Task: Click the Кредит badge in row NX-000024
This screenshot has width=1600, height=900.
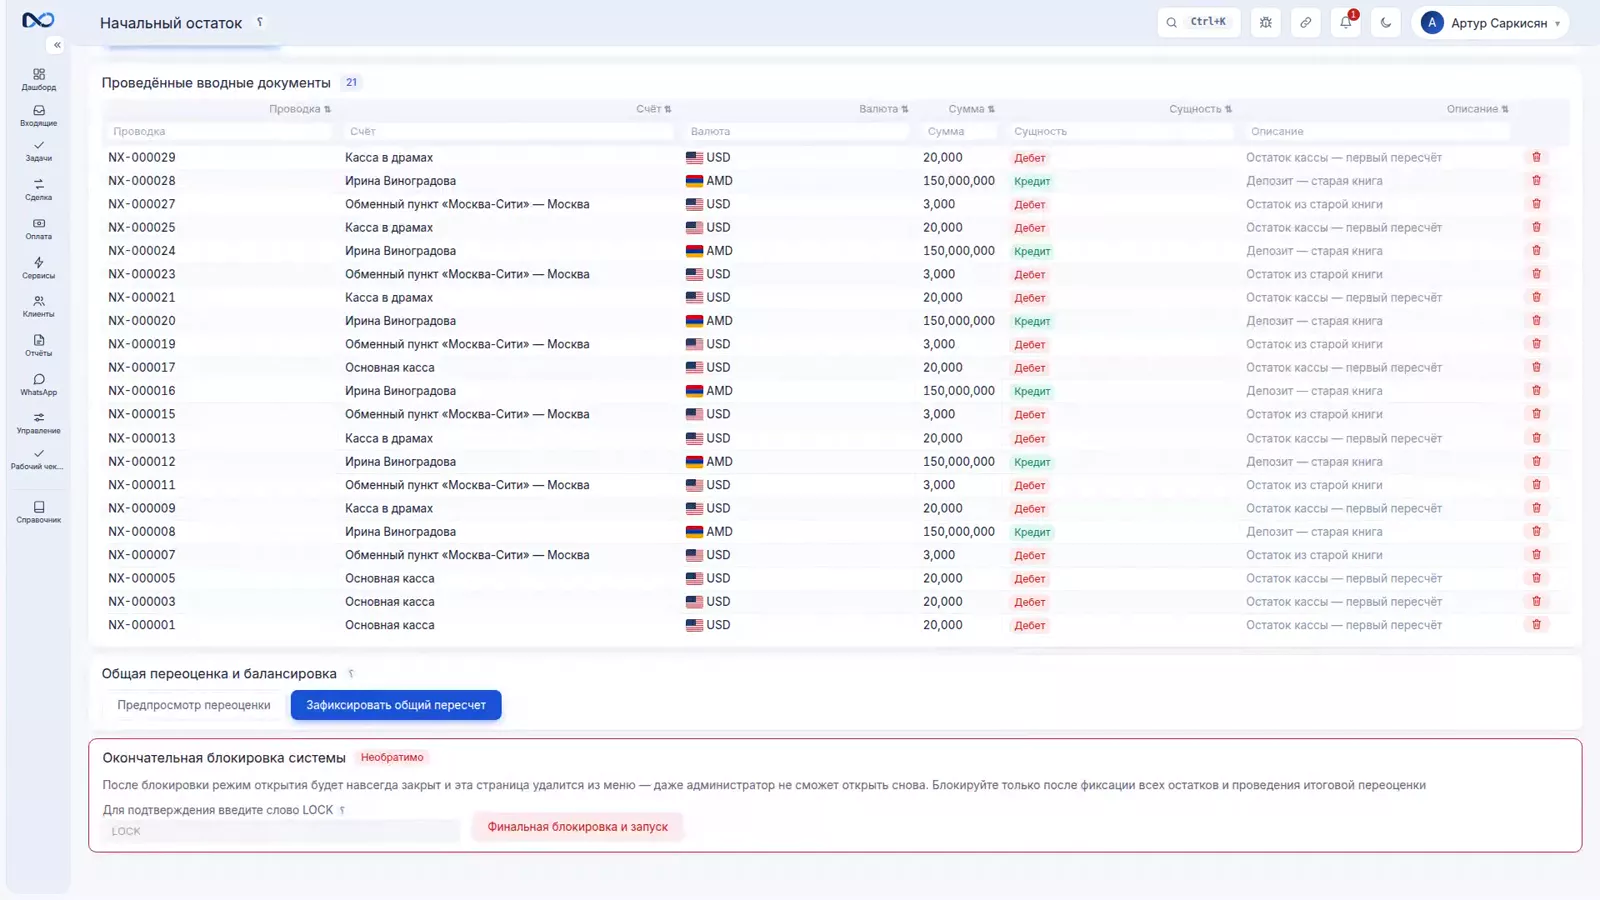Action: pos(1032,251)
